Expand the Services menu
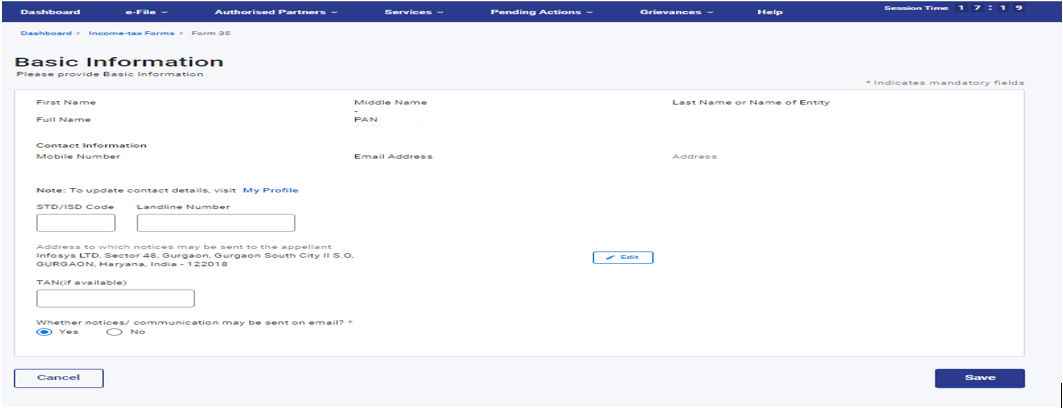 [x=414, y=12]
